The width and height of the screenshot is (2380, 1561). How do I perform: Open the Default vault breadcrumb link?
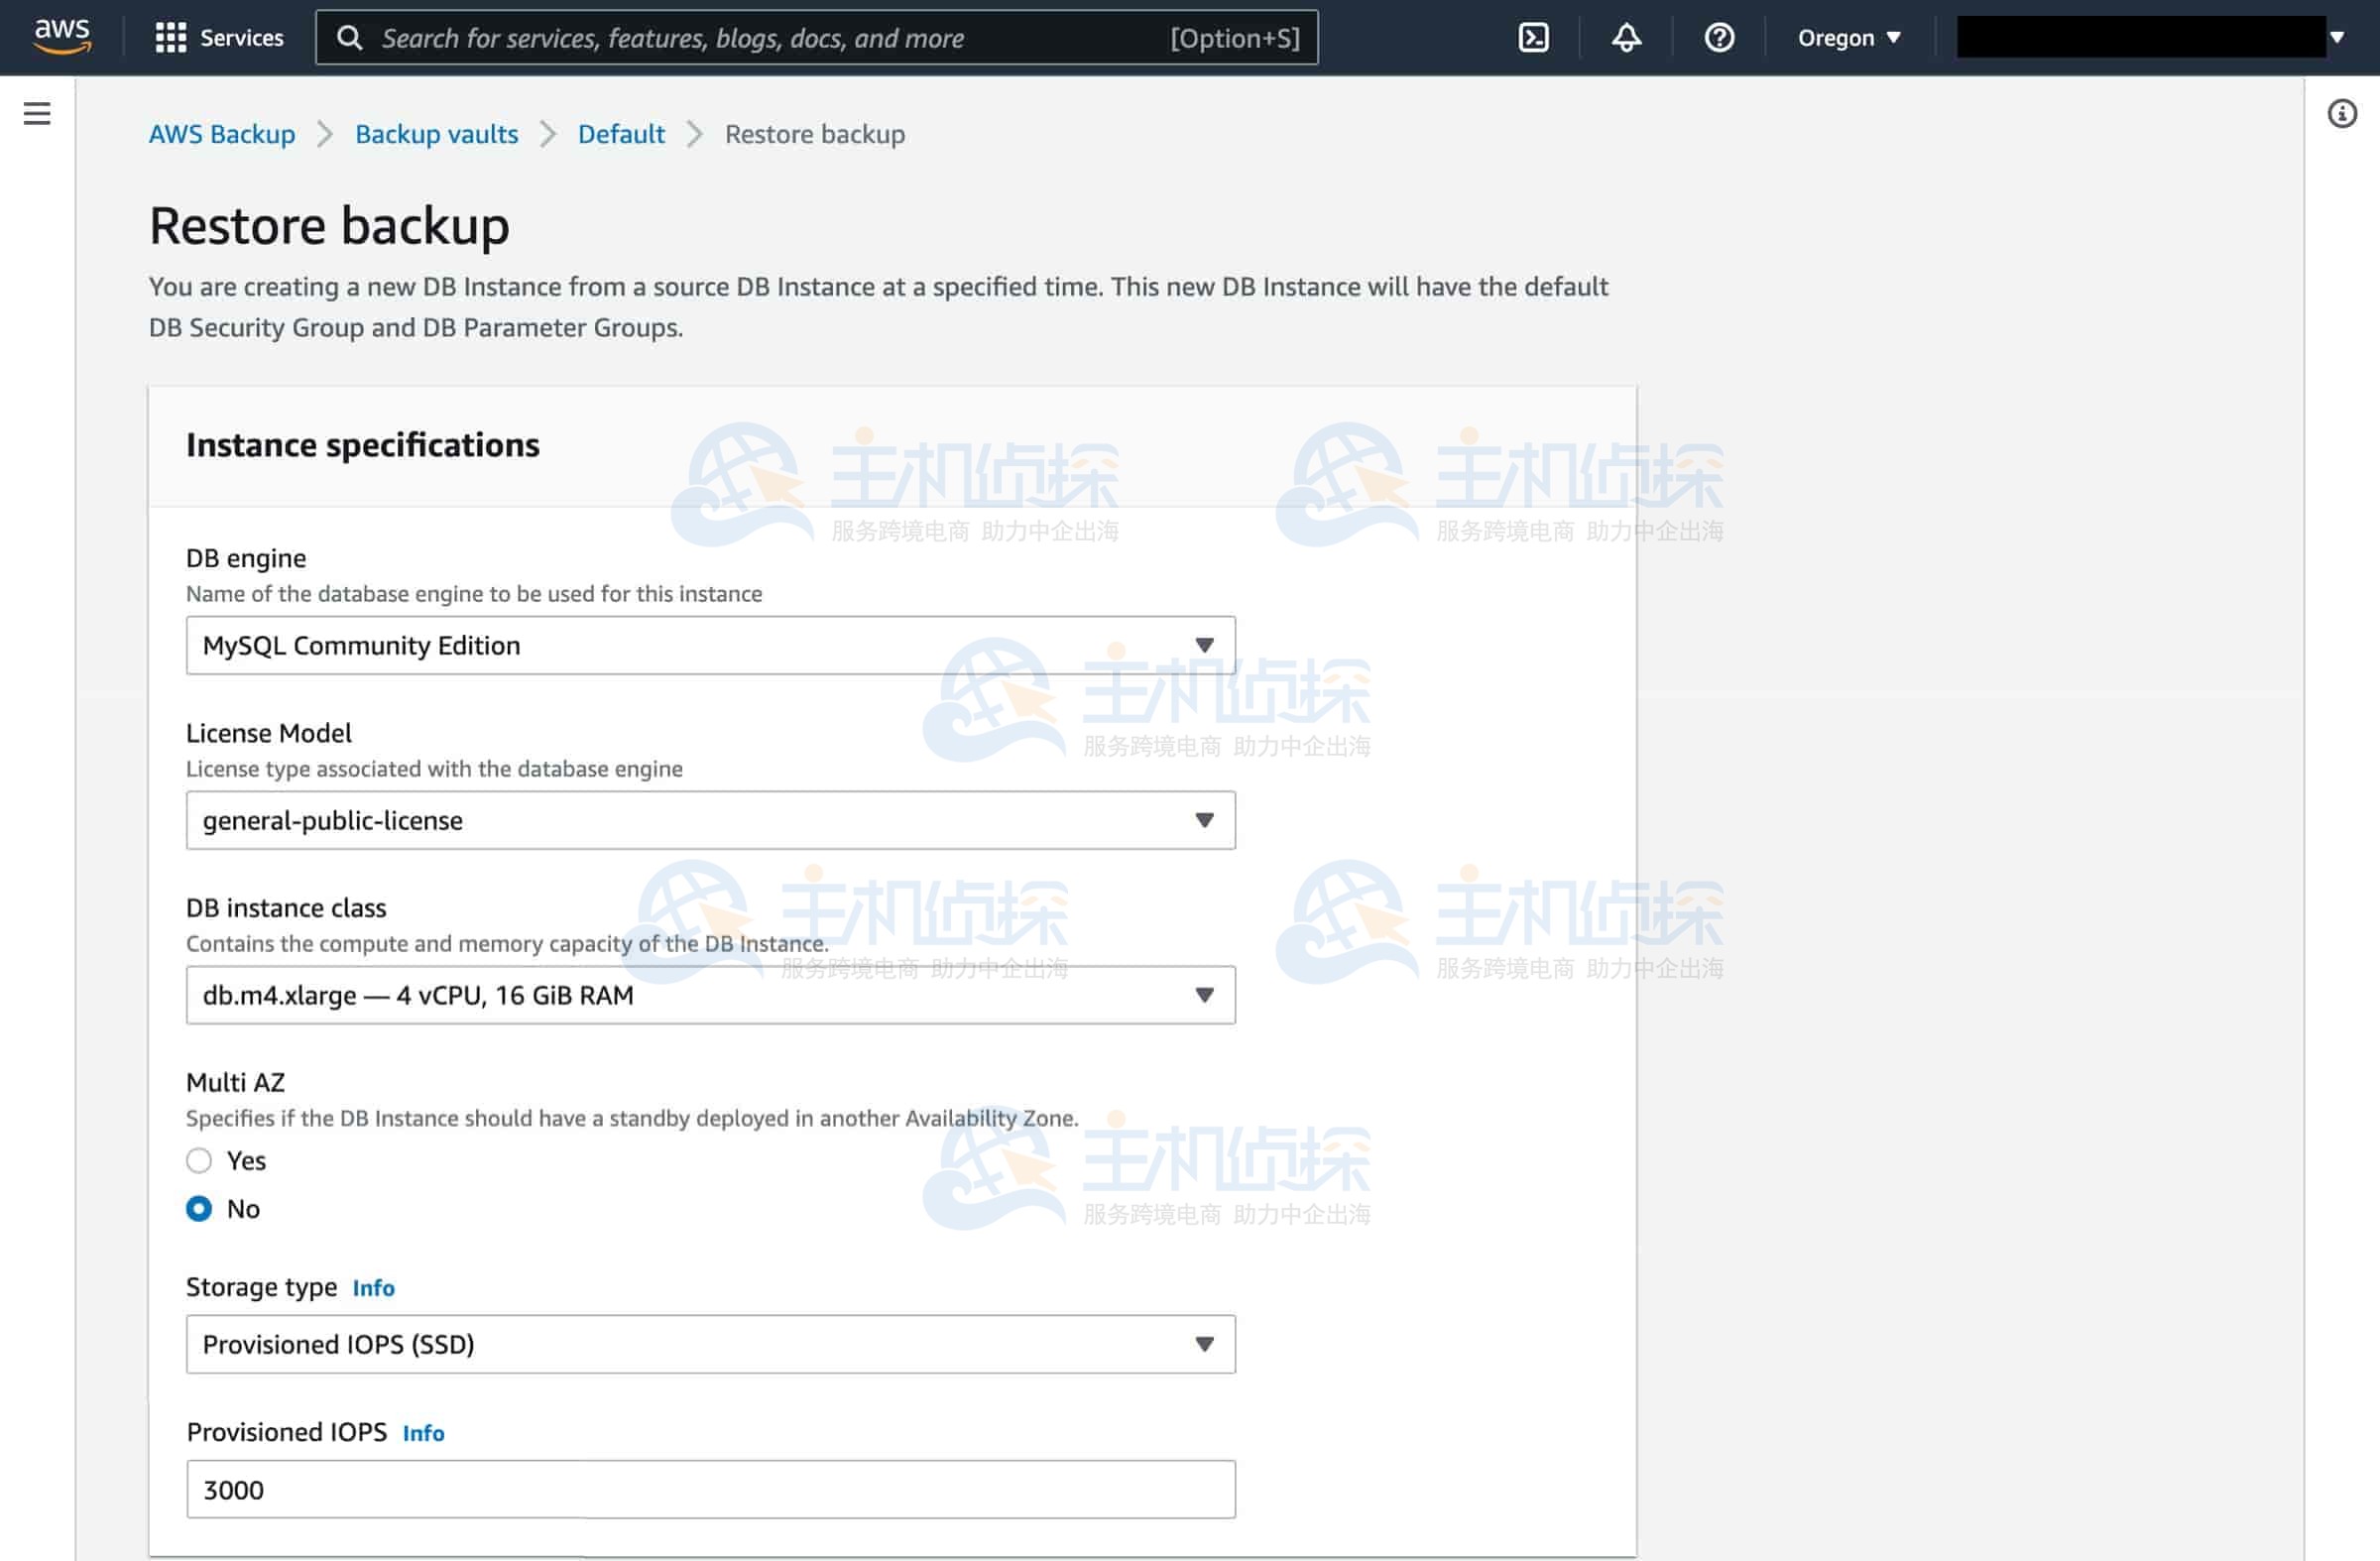(x=621, y=134)
